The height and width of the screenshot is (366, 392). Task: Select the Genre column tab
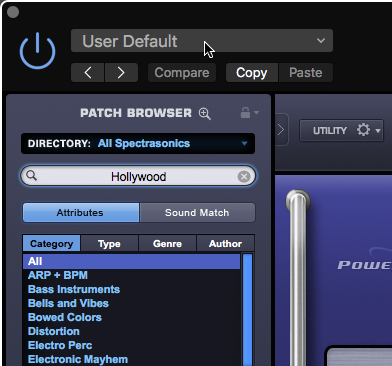click(167, 244)
